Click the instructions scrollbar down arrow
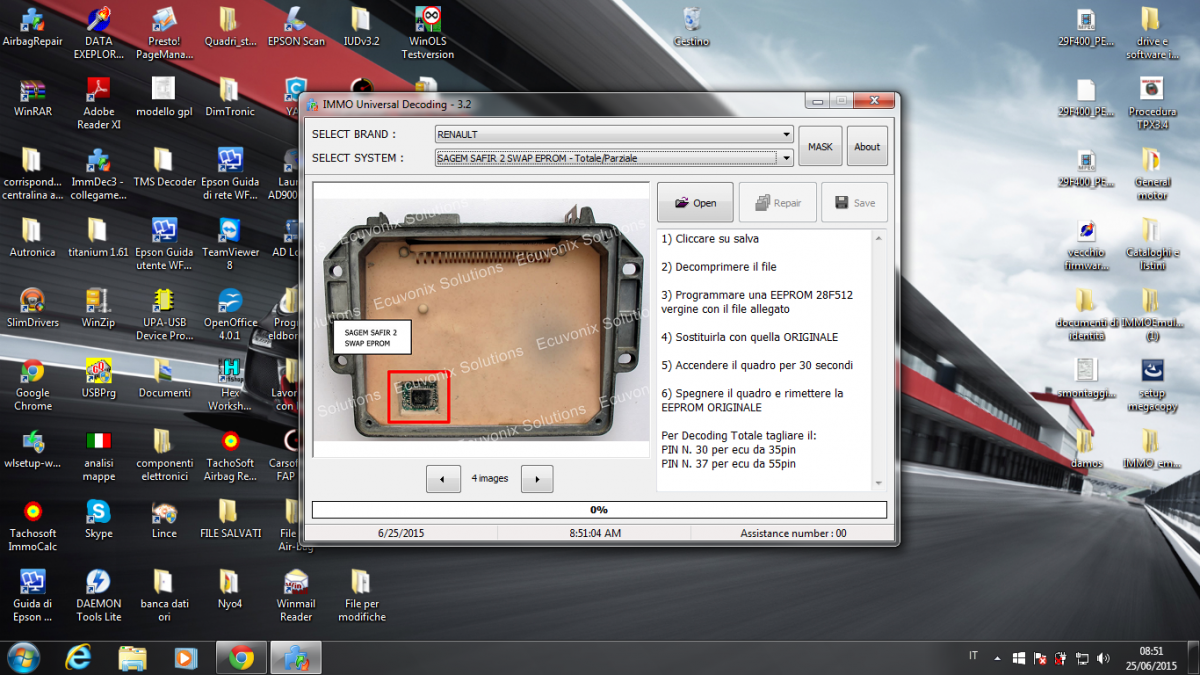 click(879, 483)
